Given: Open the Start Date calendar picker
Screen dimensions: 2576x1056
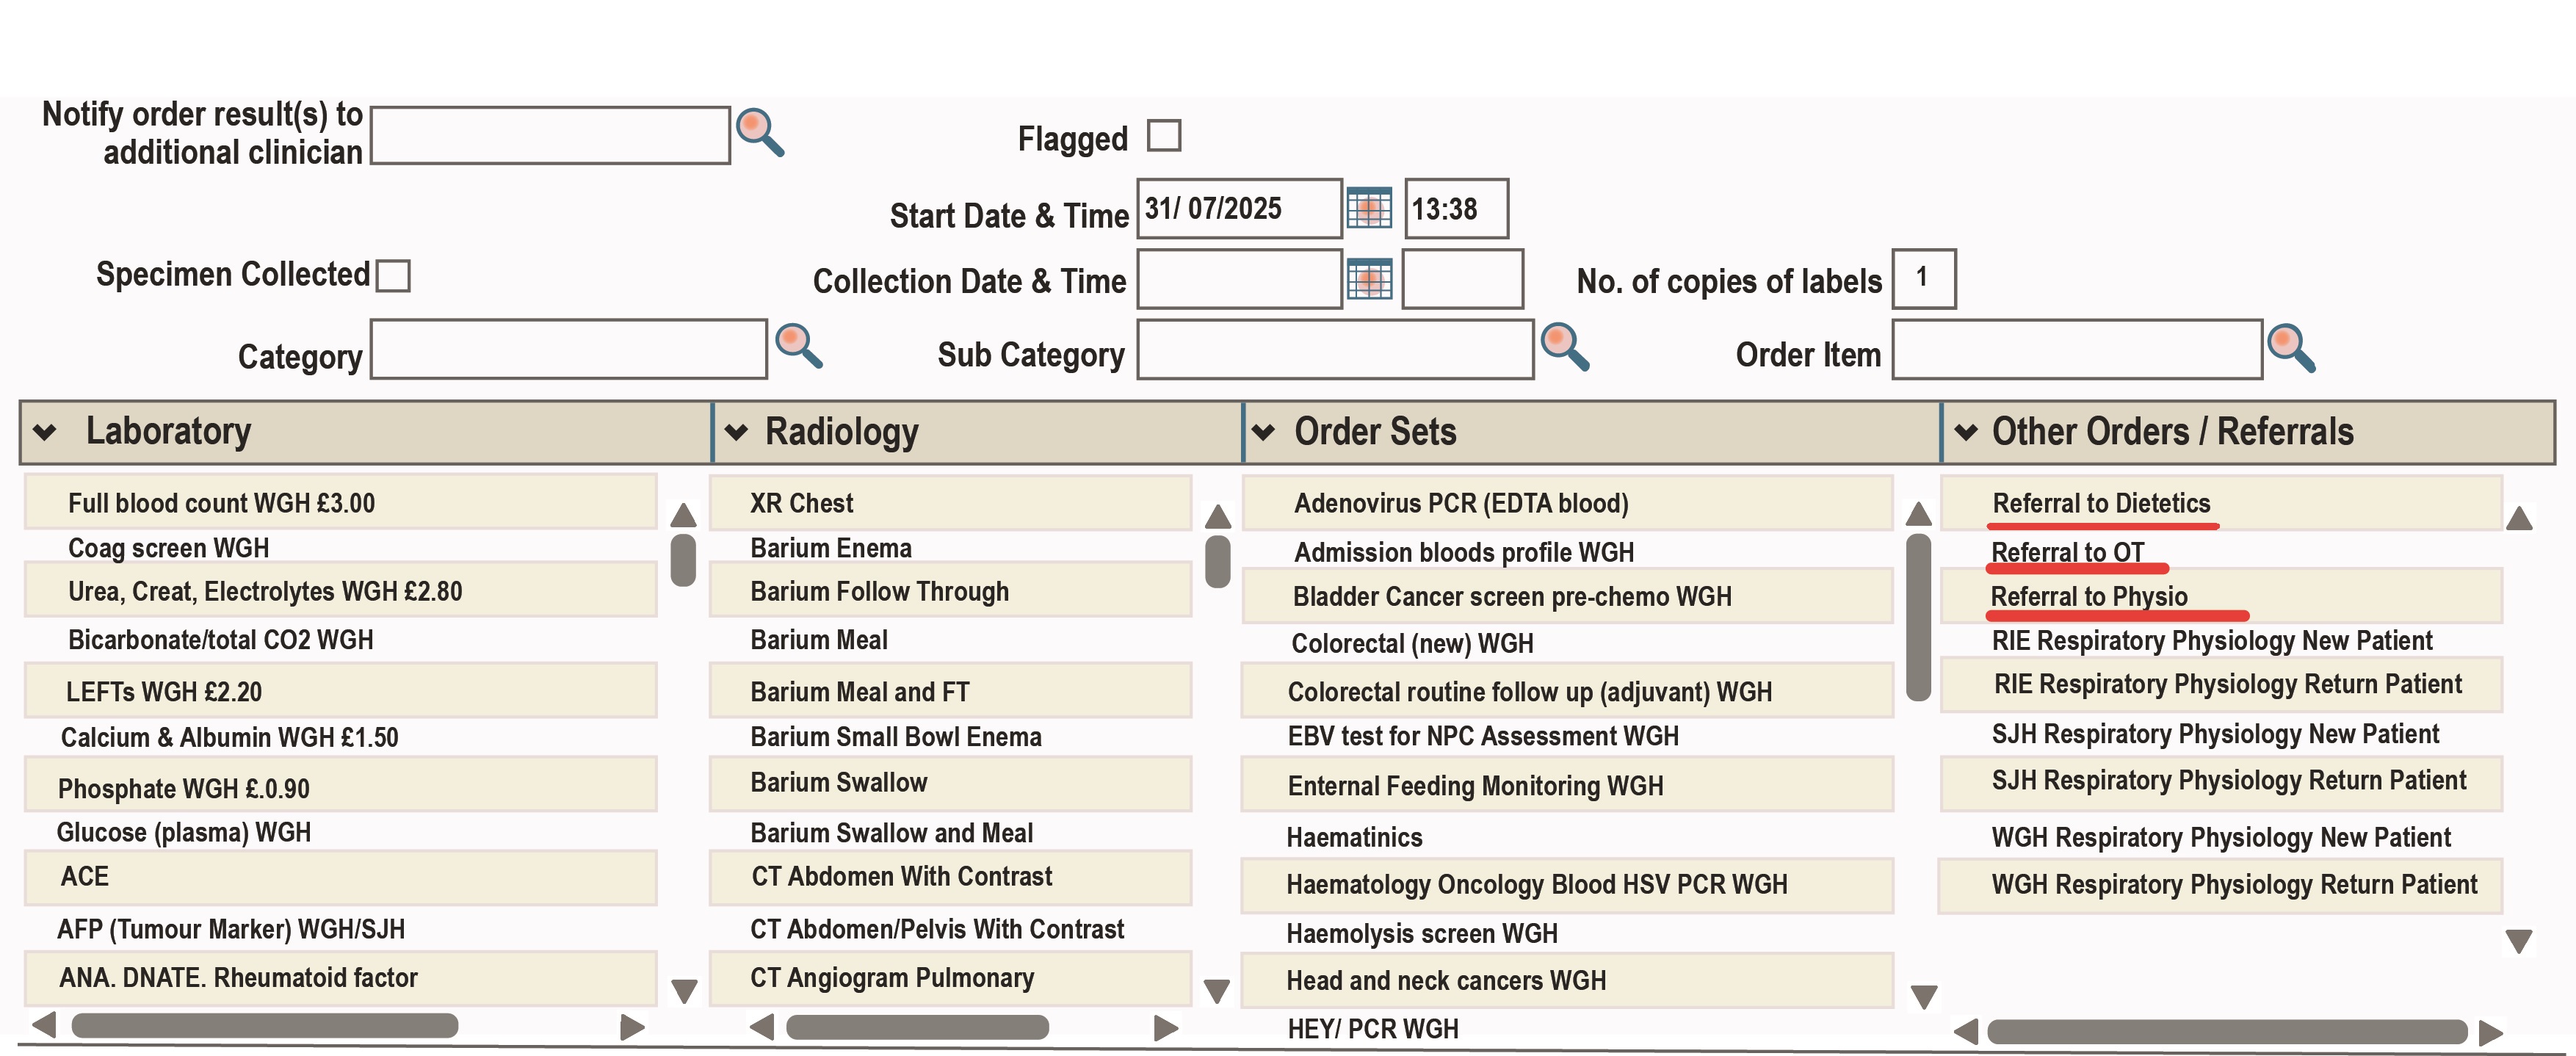Looking at the screenshot, I should (x=1370, y=209).
